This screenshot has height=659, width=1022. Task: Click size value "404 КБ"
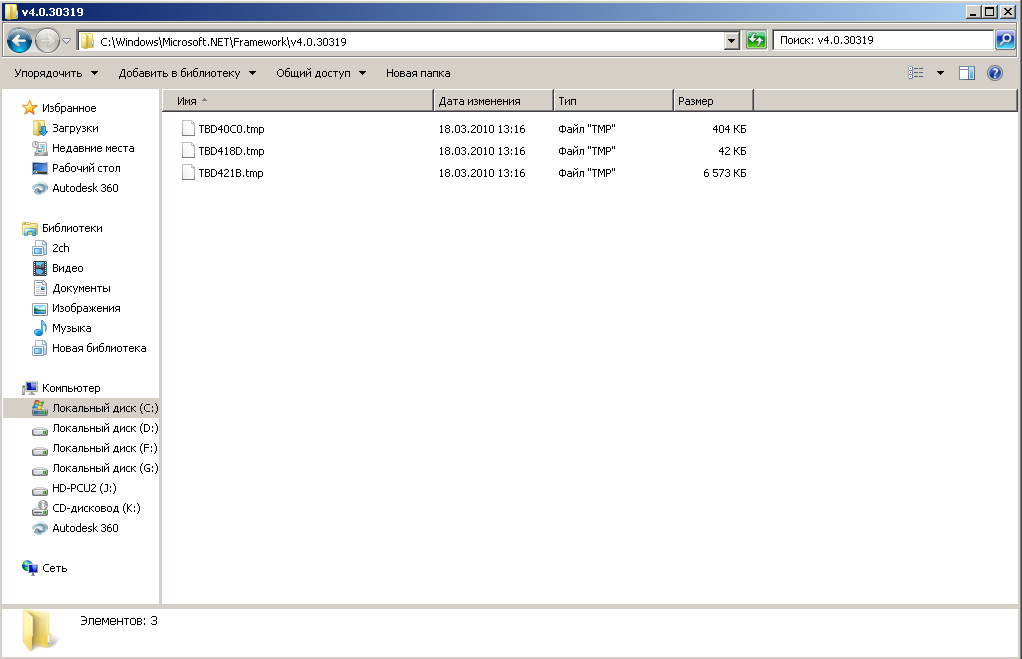(x=729, y=129)
